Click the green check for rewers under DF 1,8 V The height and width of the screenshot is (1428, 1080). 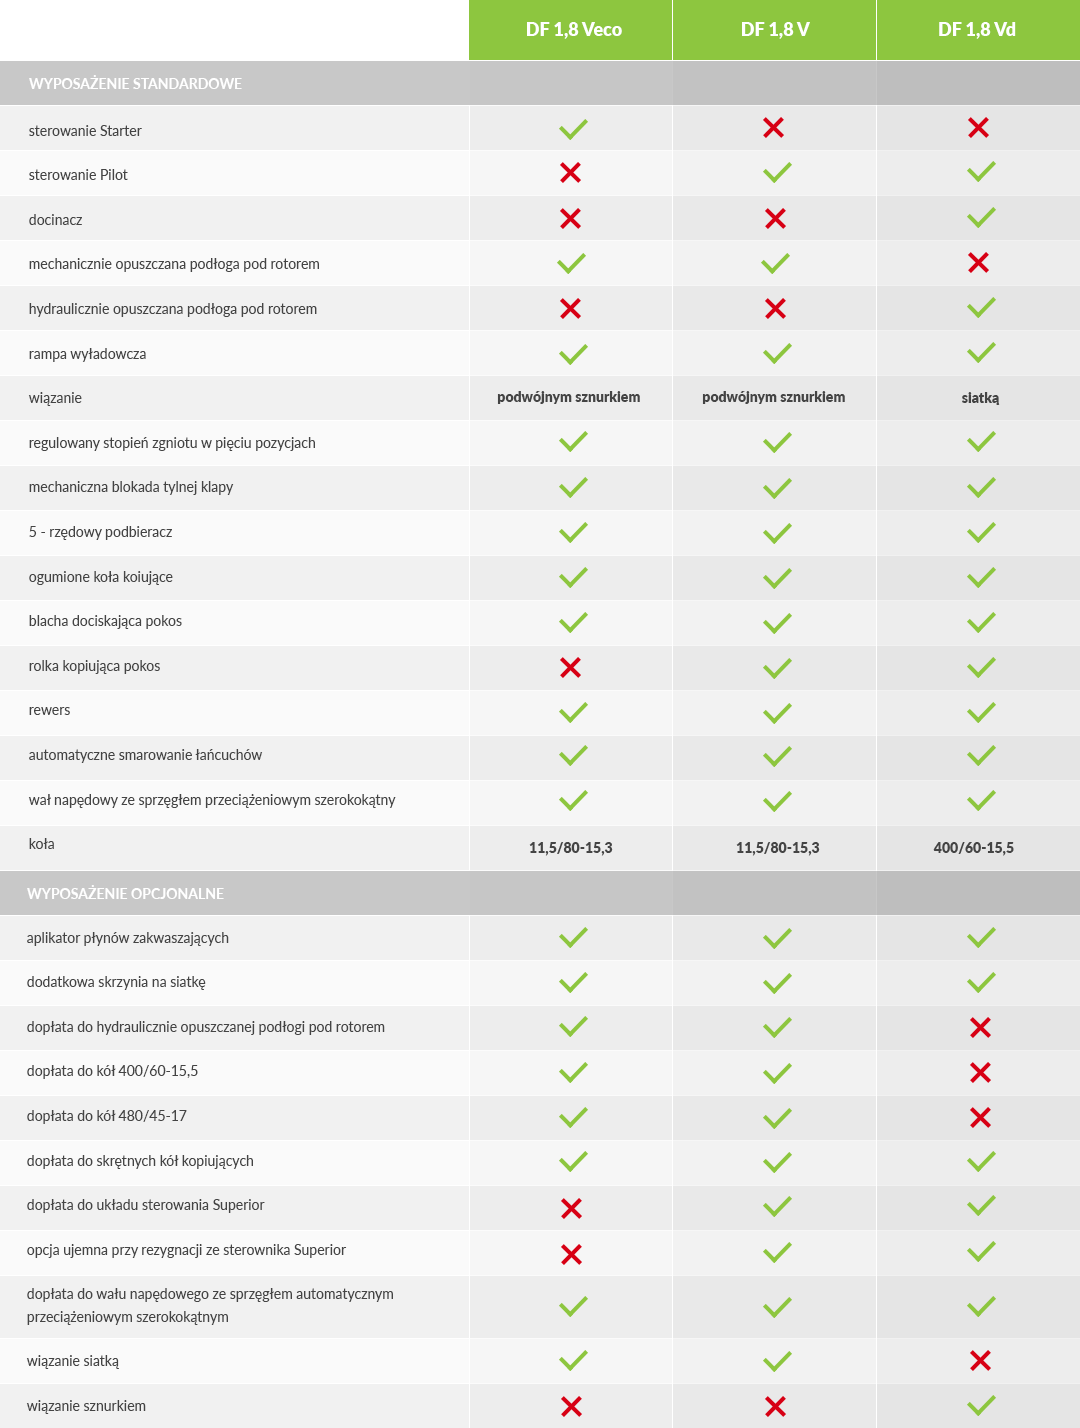click(777, 713)
